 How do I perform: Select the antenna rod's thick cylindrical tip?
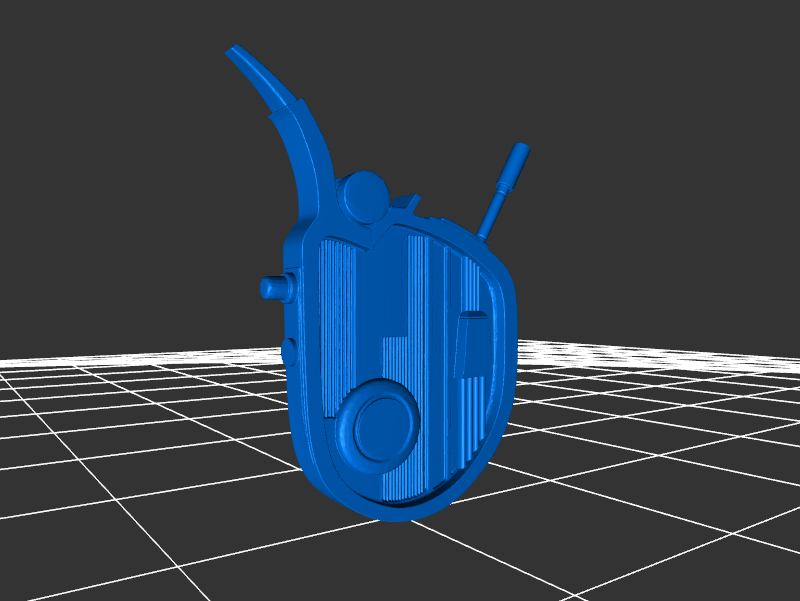coord(517,160)
